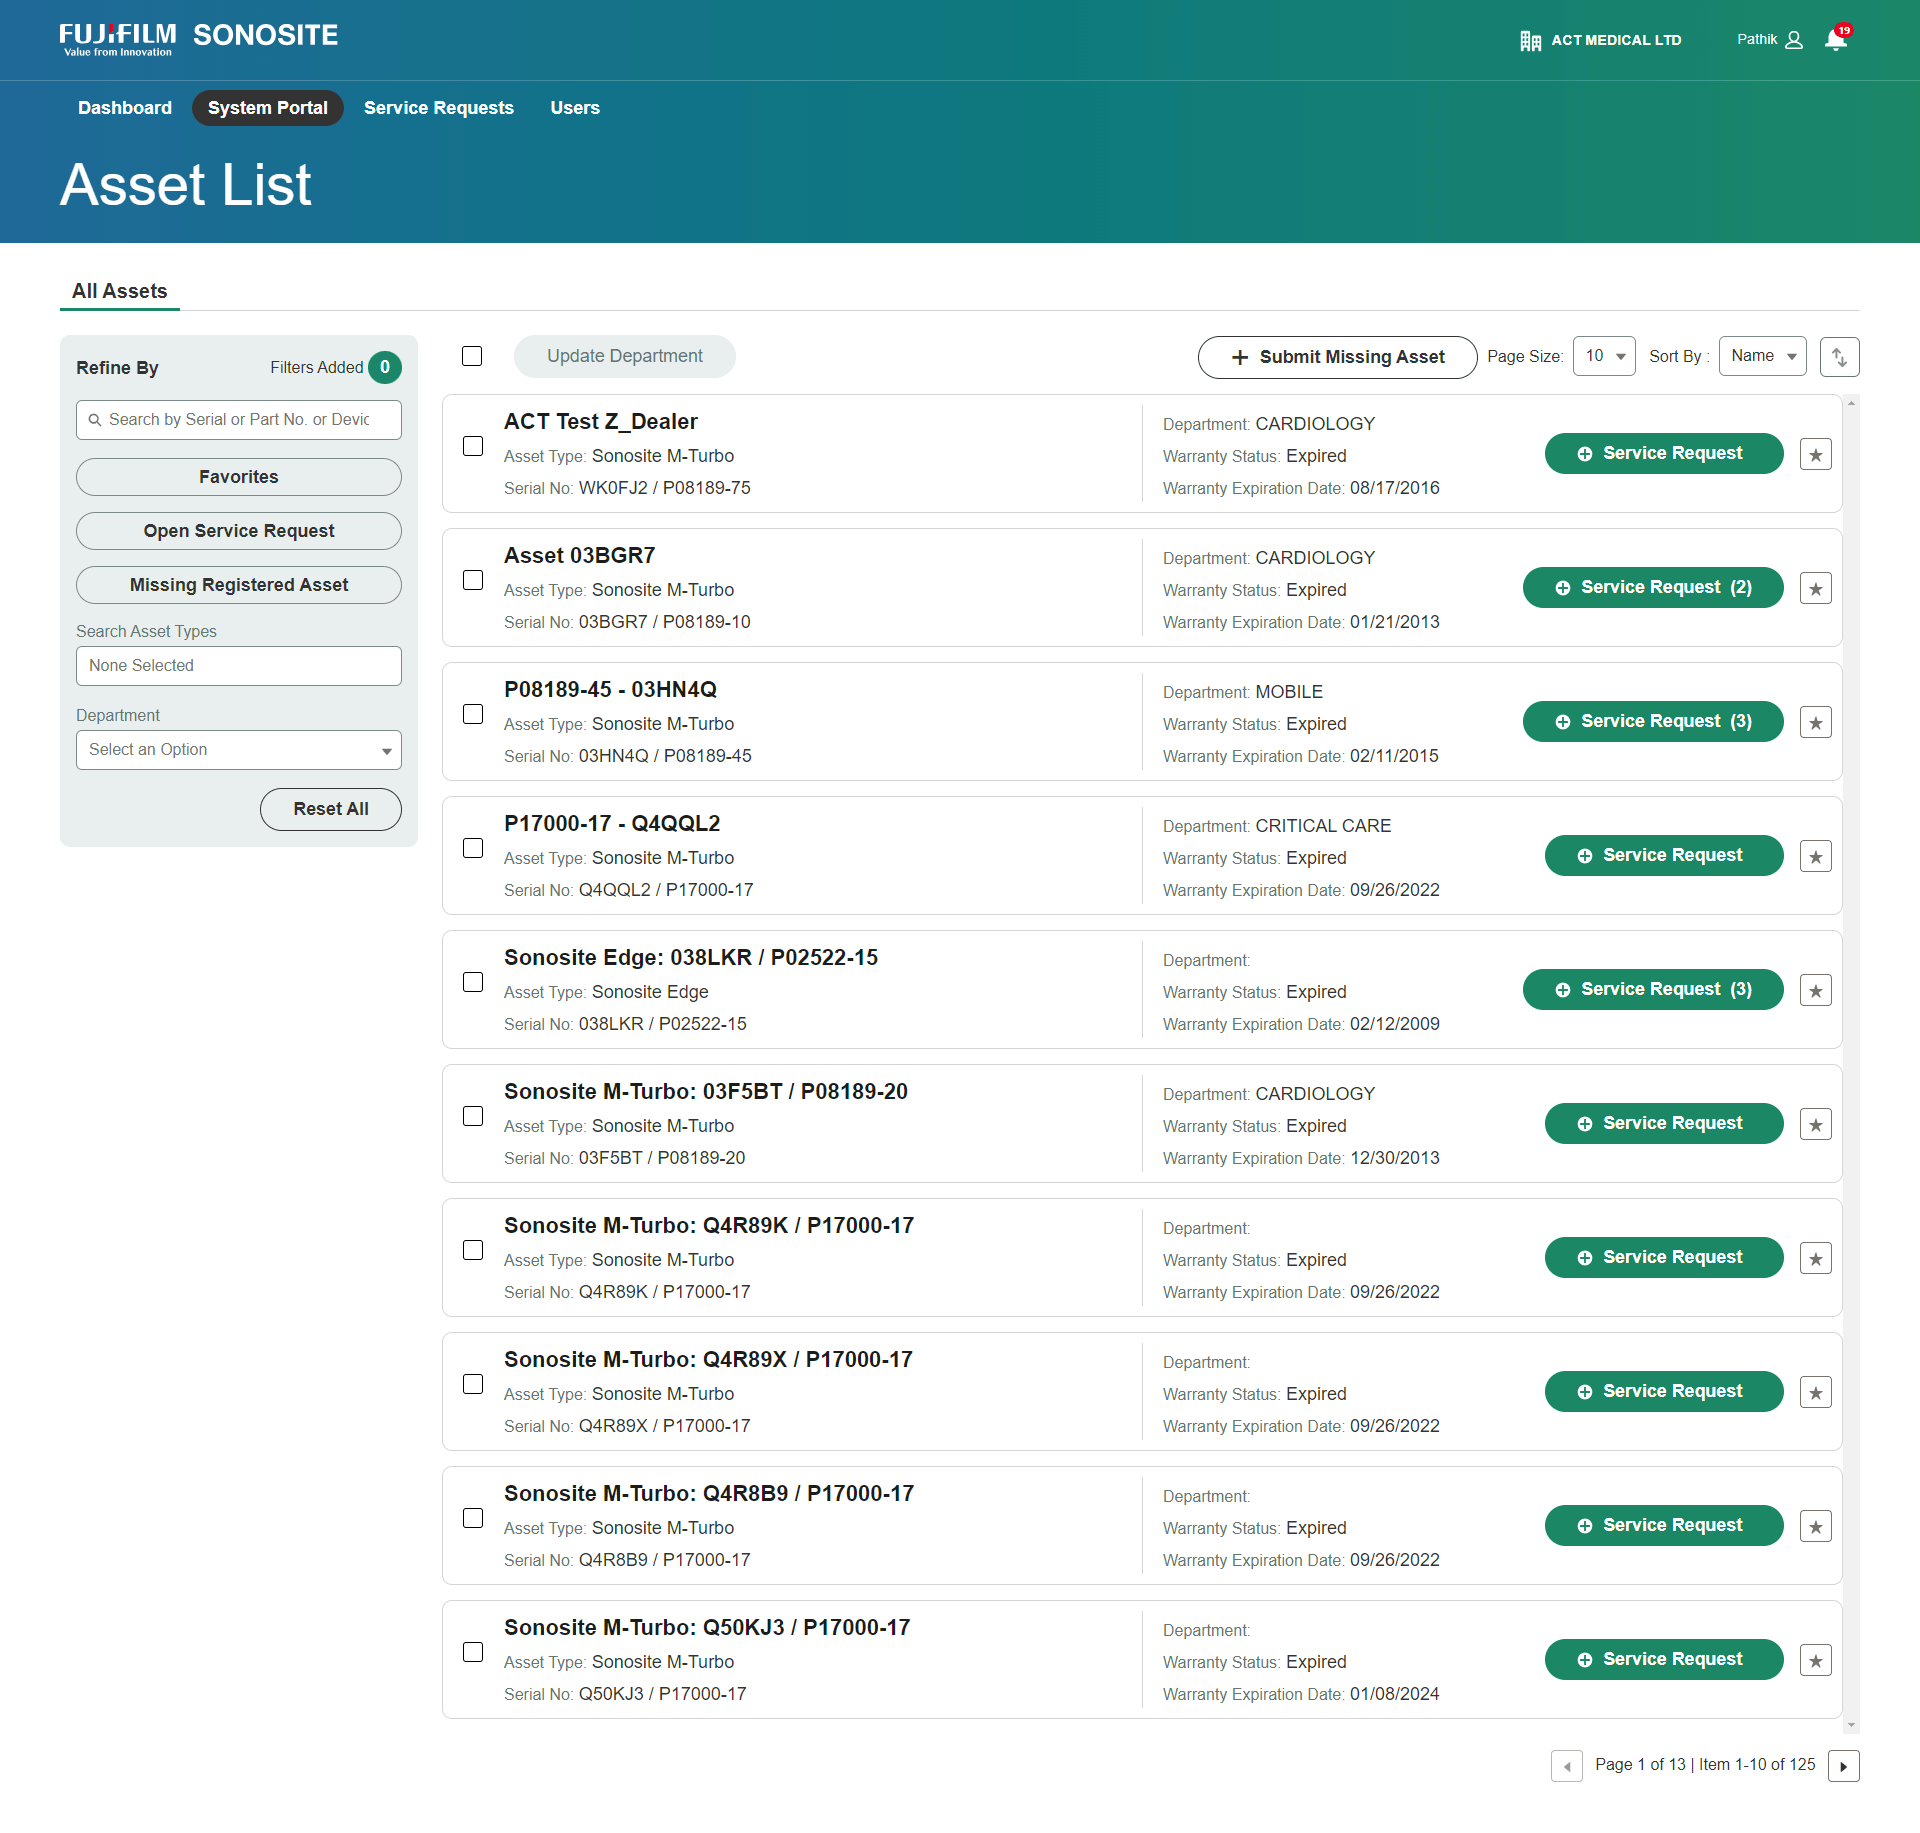Open the Page Size dropdown
The height and width of the screenshot is (1833, 1920).
(x=1604, y=356)
